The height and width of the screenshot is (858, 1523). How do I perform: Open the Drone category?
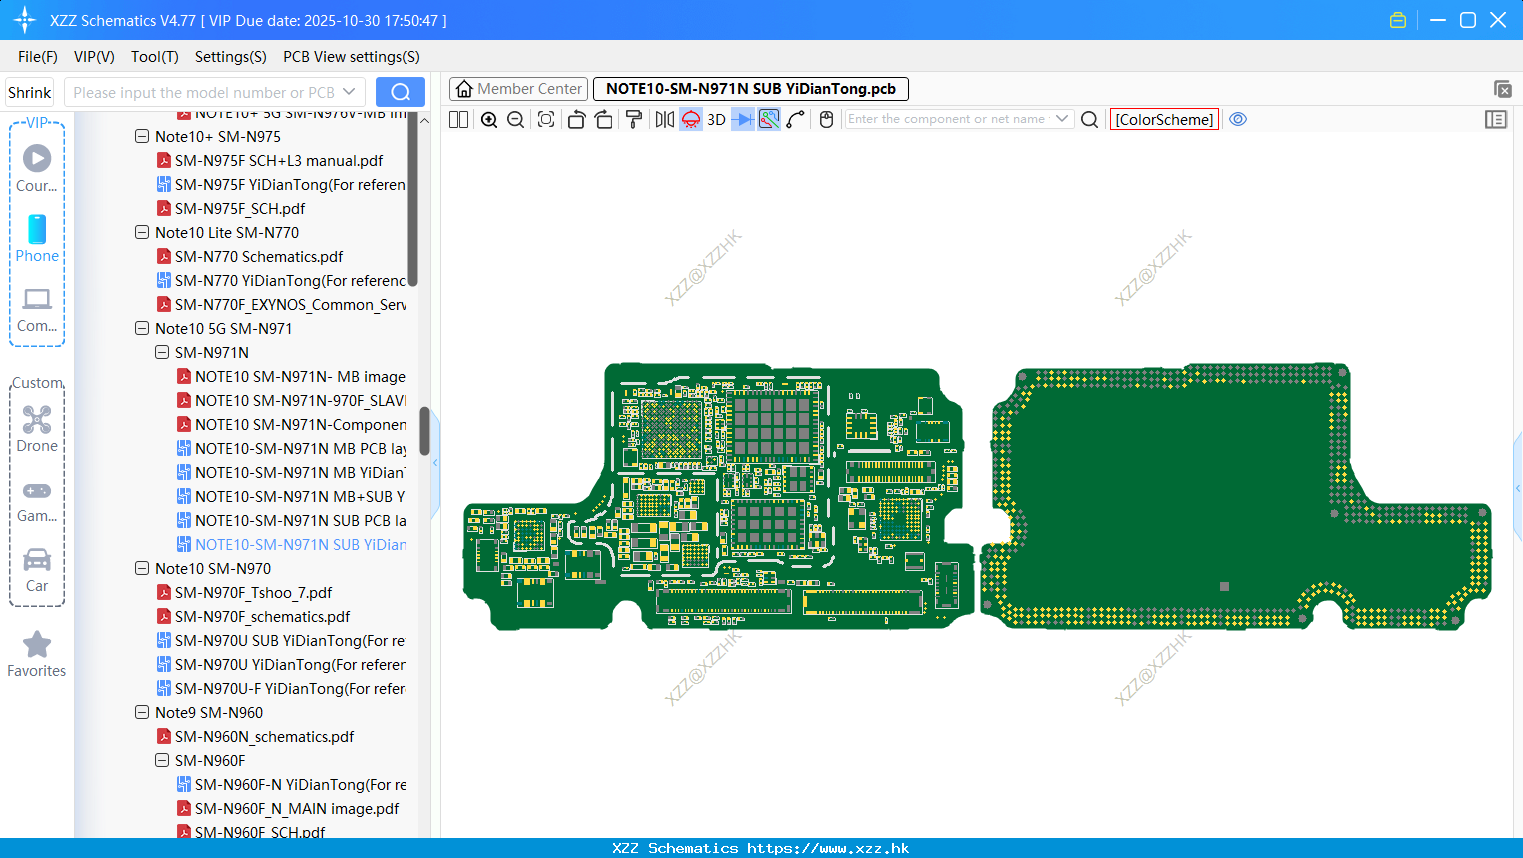[37, 429]
